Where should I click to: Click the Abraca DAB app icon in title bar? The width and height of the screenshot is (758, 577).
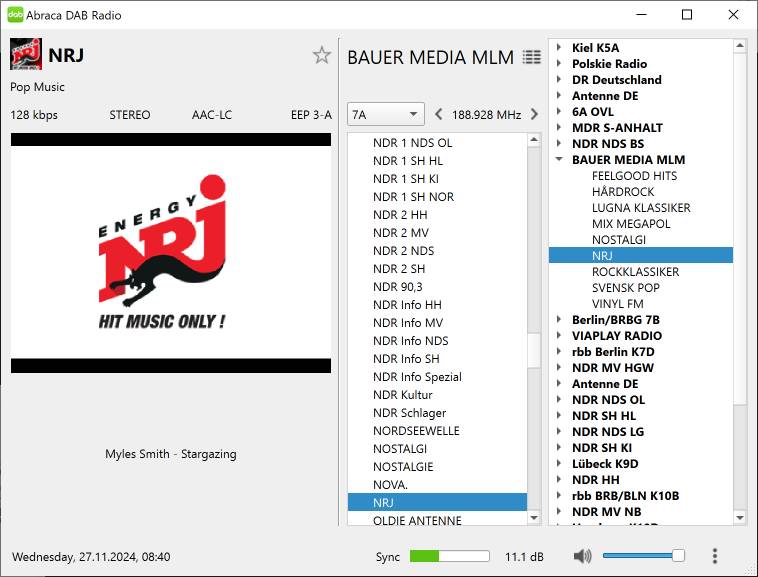(15, 15)
